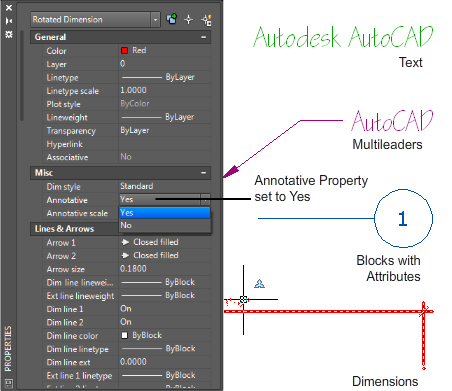Click the Arrow 2 Closed filled value

pyautogui.click(x=165, y=256)
